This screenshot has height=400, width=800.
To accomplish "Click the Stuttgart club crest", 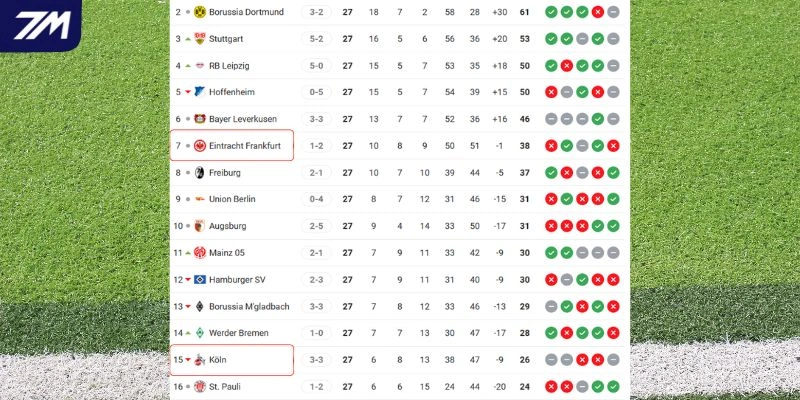I will coord(199,39).
